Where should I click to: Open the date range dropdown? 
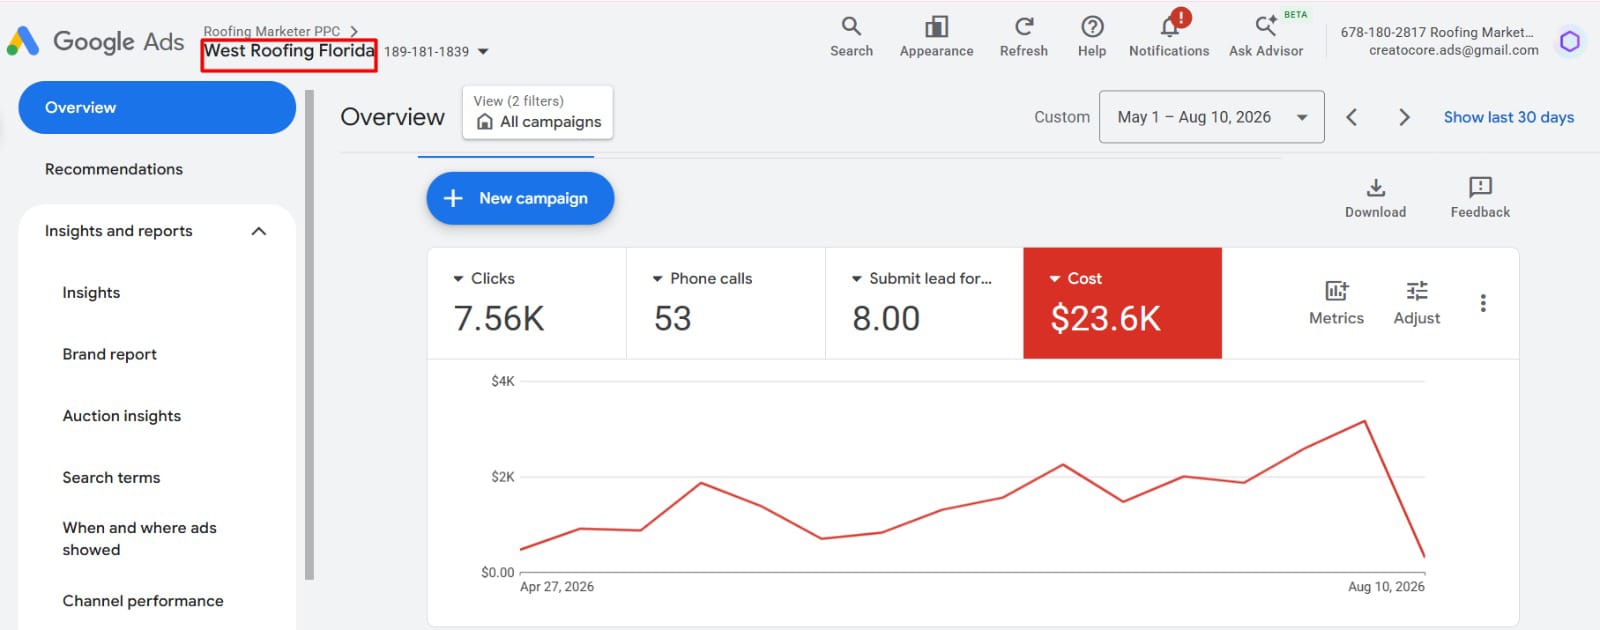coord(1211,117)
